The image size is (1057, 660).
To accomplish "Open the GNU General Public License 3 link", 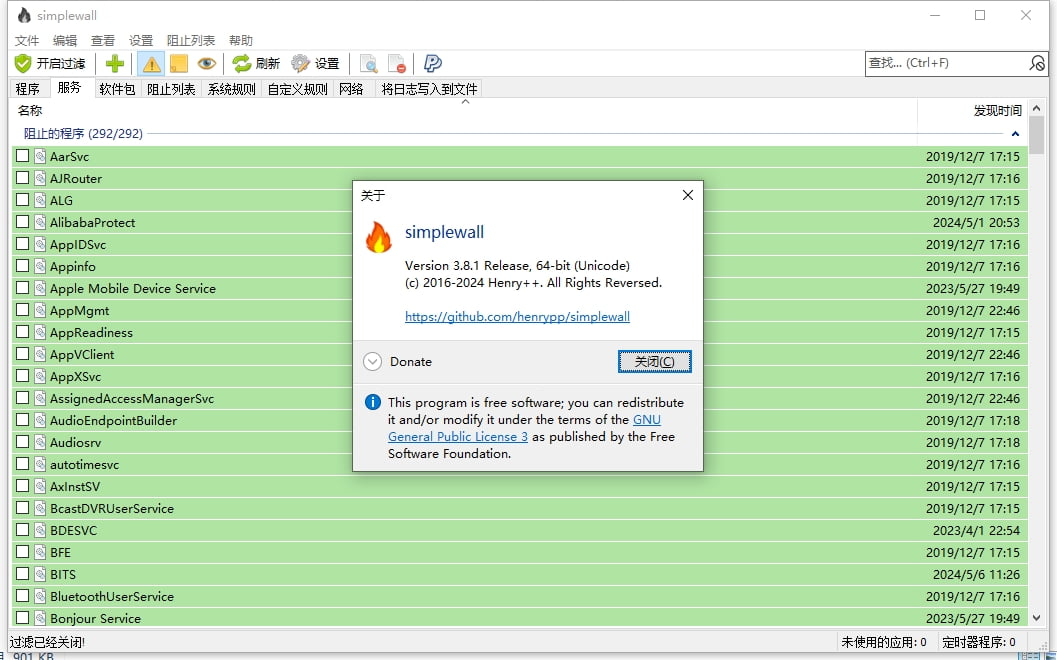I will [x=524, y=428].
